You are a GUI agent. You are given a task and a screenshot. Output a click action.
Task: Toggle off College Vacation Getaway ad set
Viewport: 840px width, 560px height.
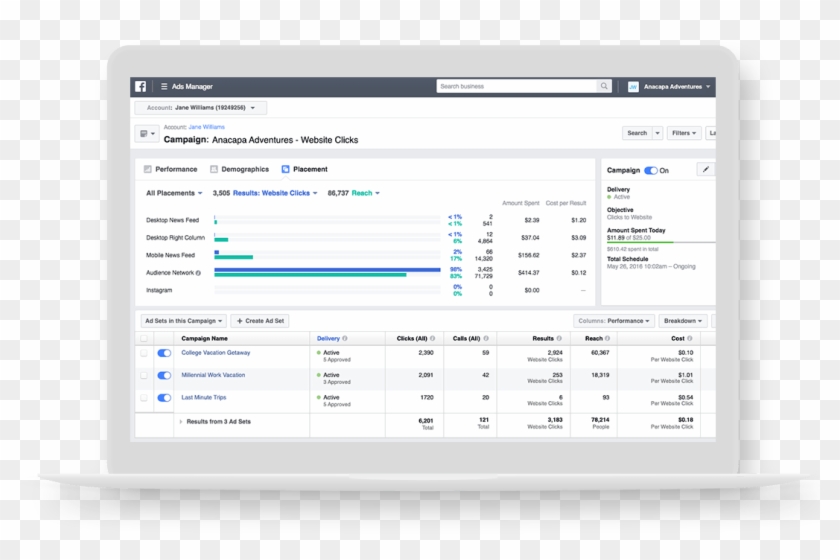pyautogui.click(x=164, y=353)
